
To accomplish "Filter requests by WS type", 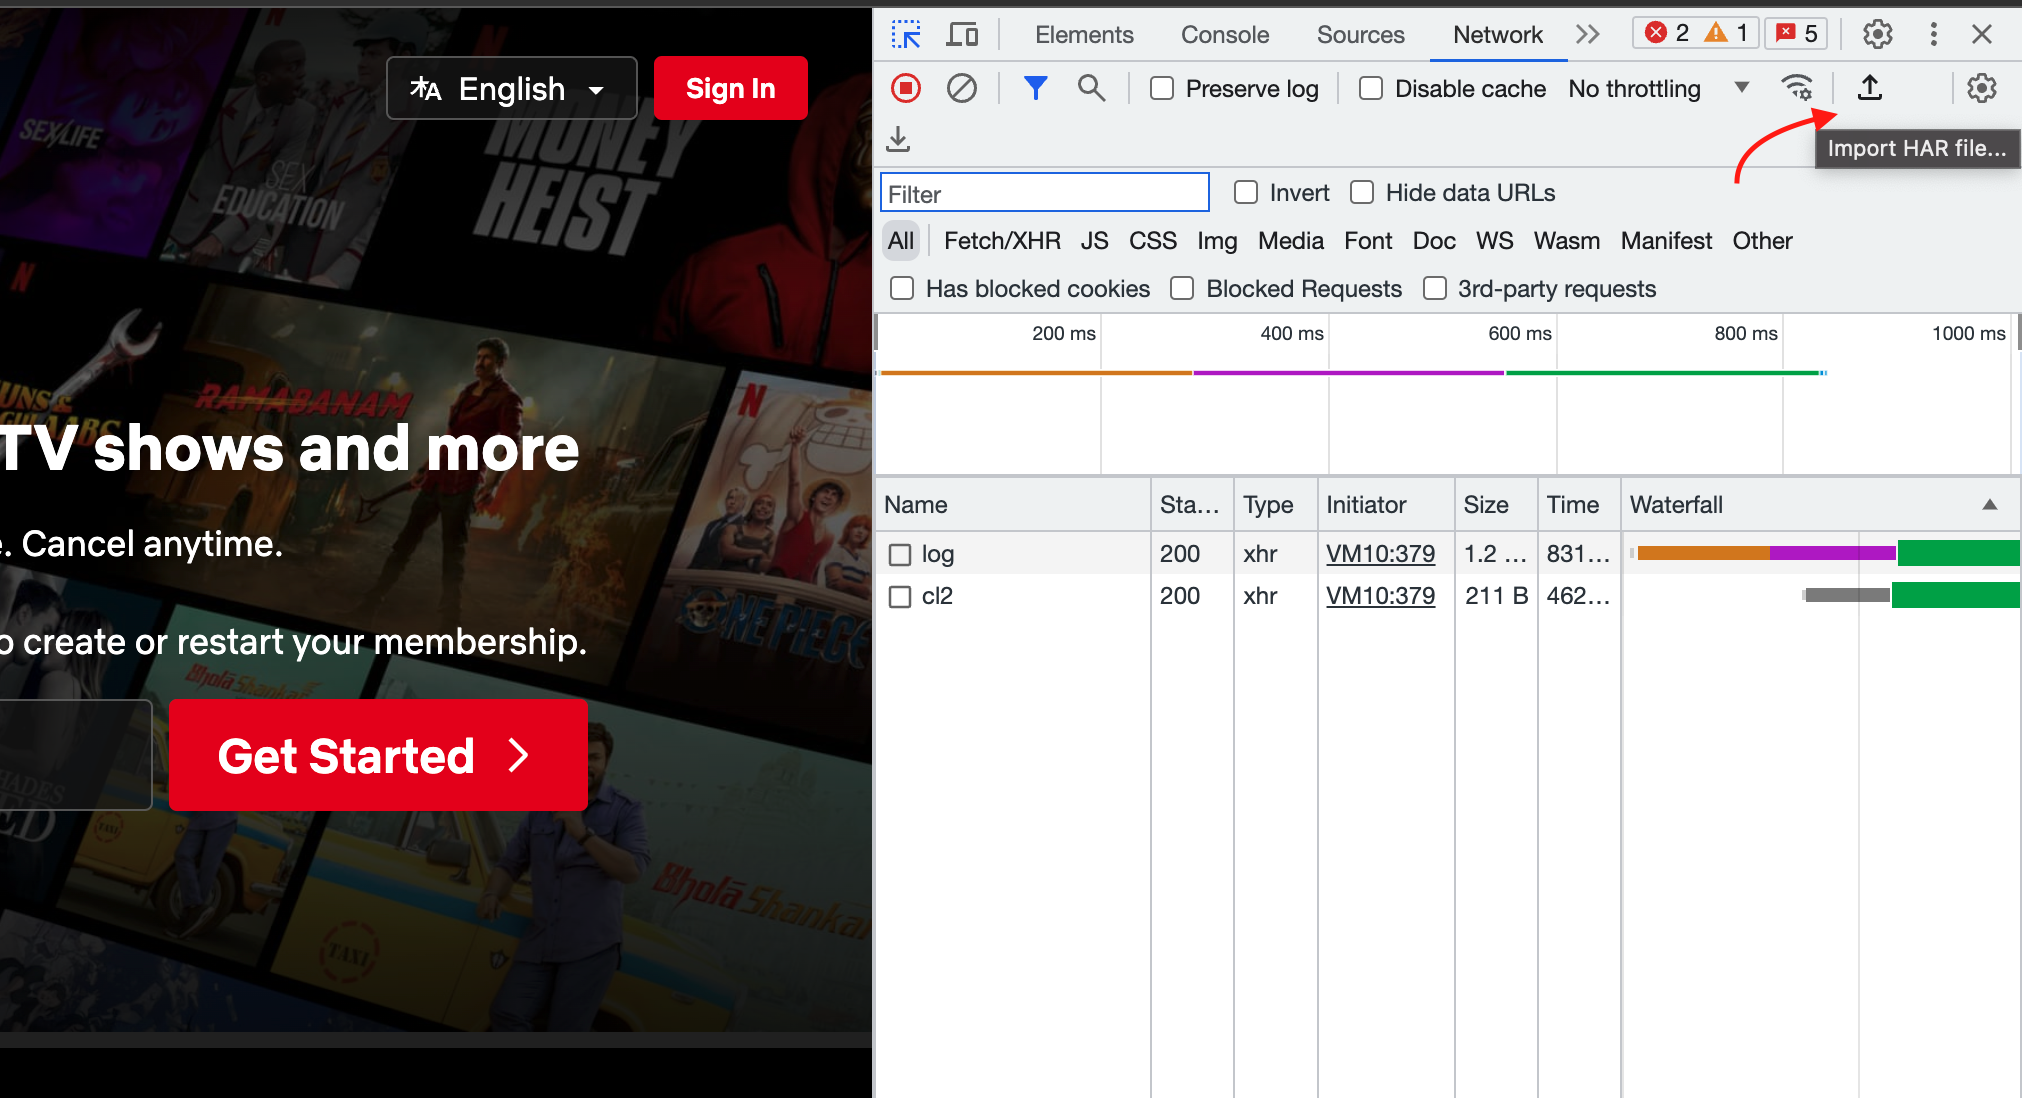I will coord(1495,241).
